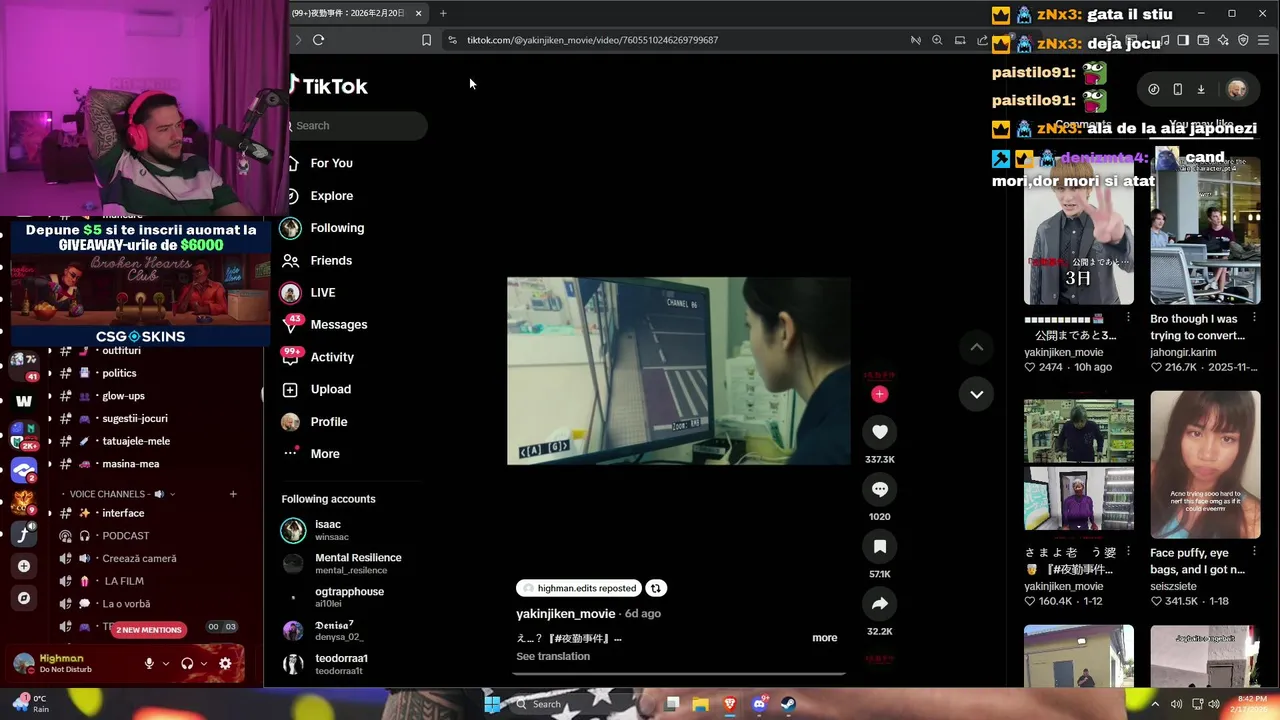Open the Steam icon in taskbar

coord(787,704)
